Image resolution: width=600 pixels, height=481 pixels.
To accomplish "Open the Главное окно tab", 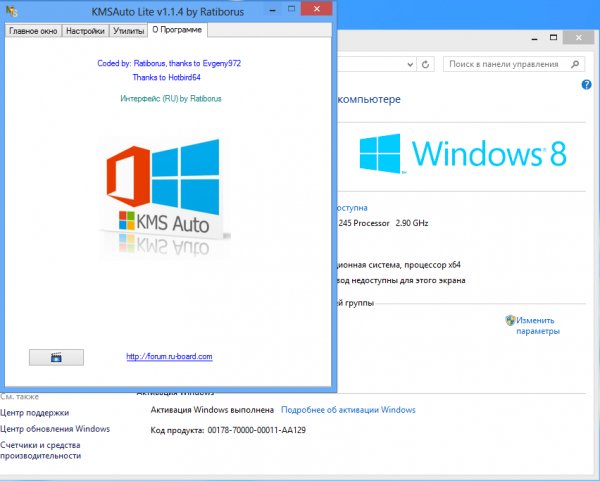I will click(x=33, y=31).
